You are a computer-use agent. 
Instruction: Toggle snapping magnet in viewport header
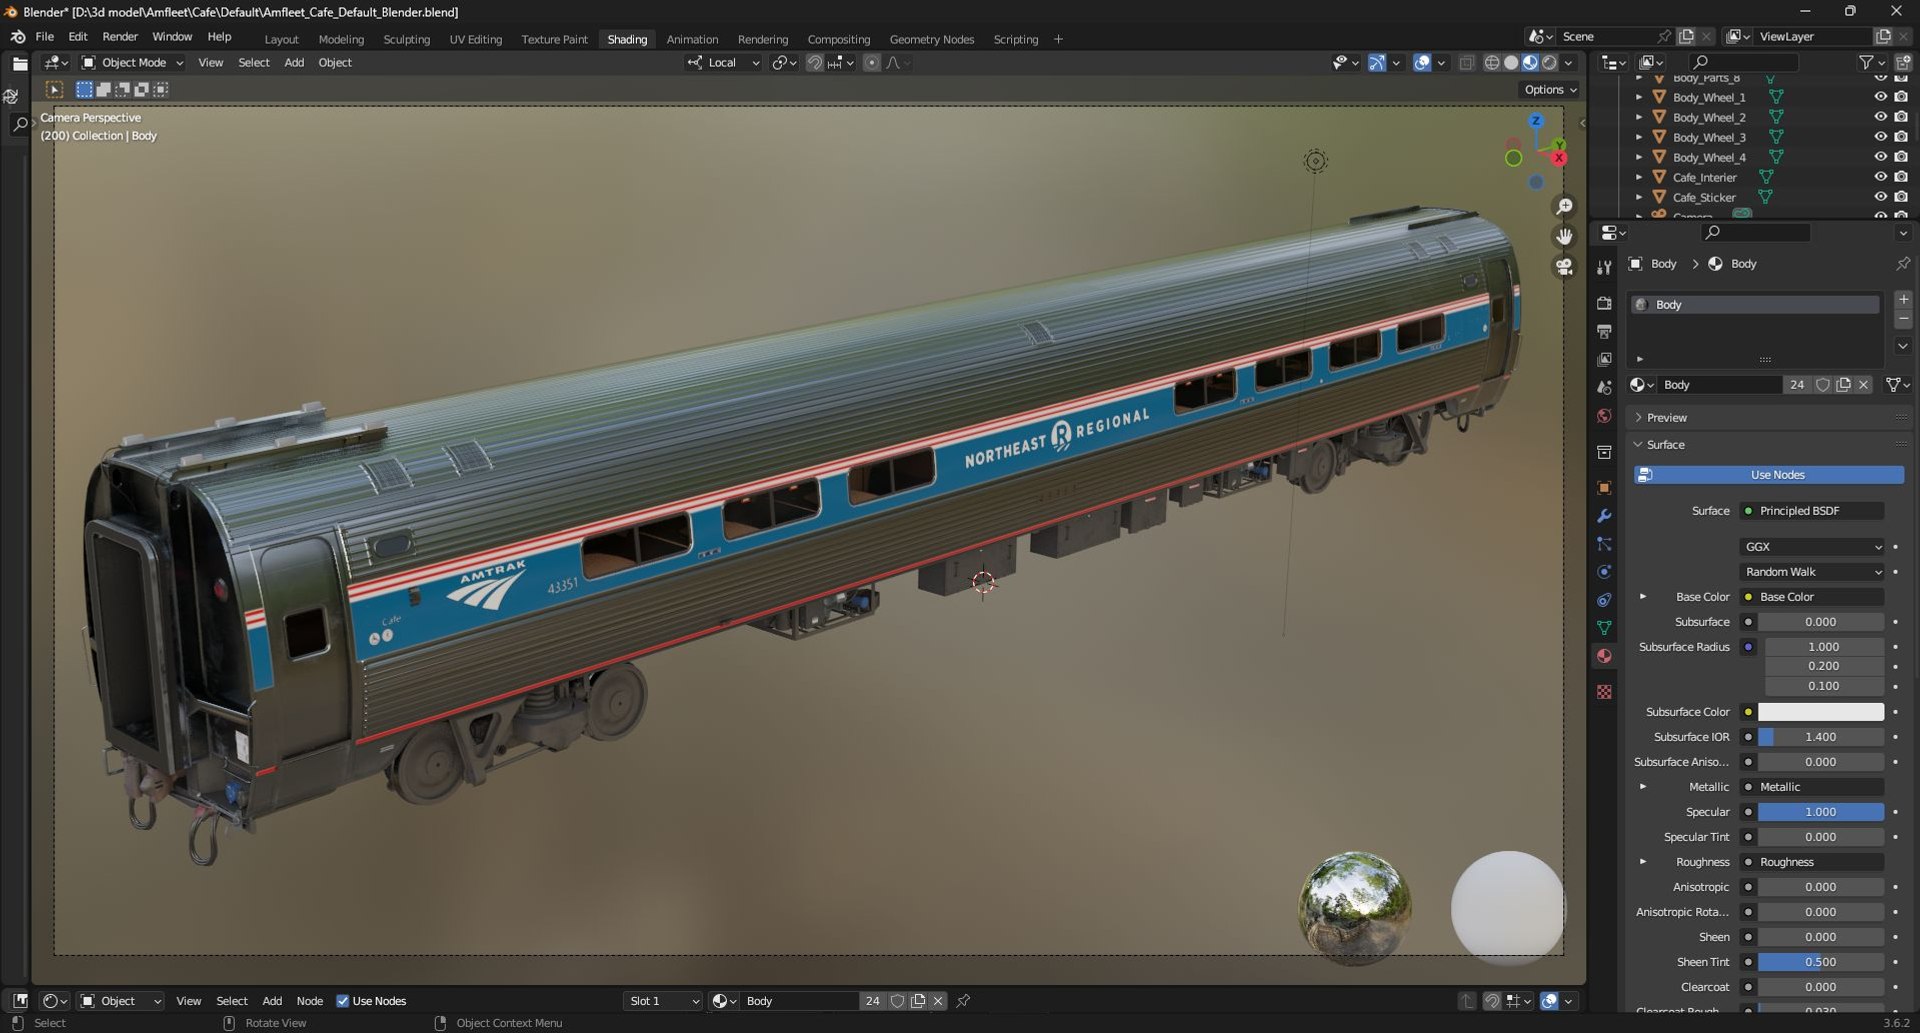(x=814, y=62)
